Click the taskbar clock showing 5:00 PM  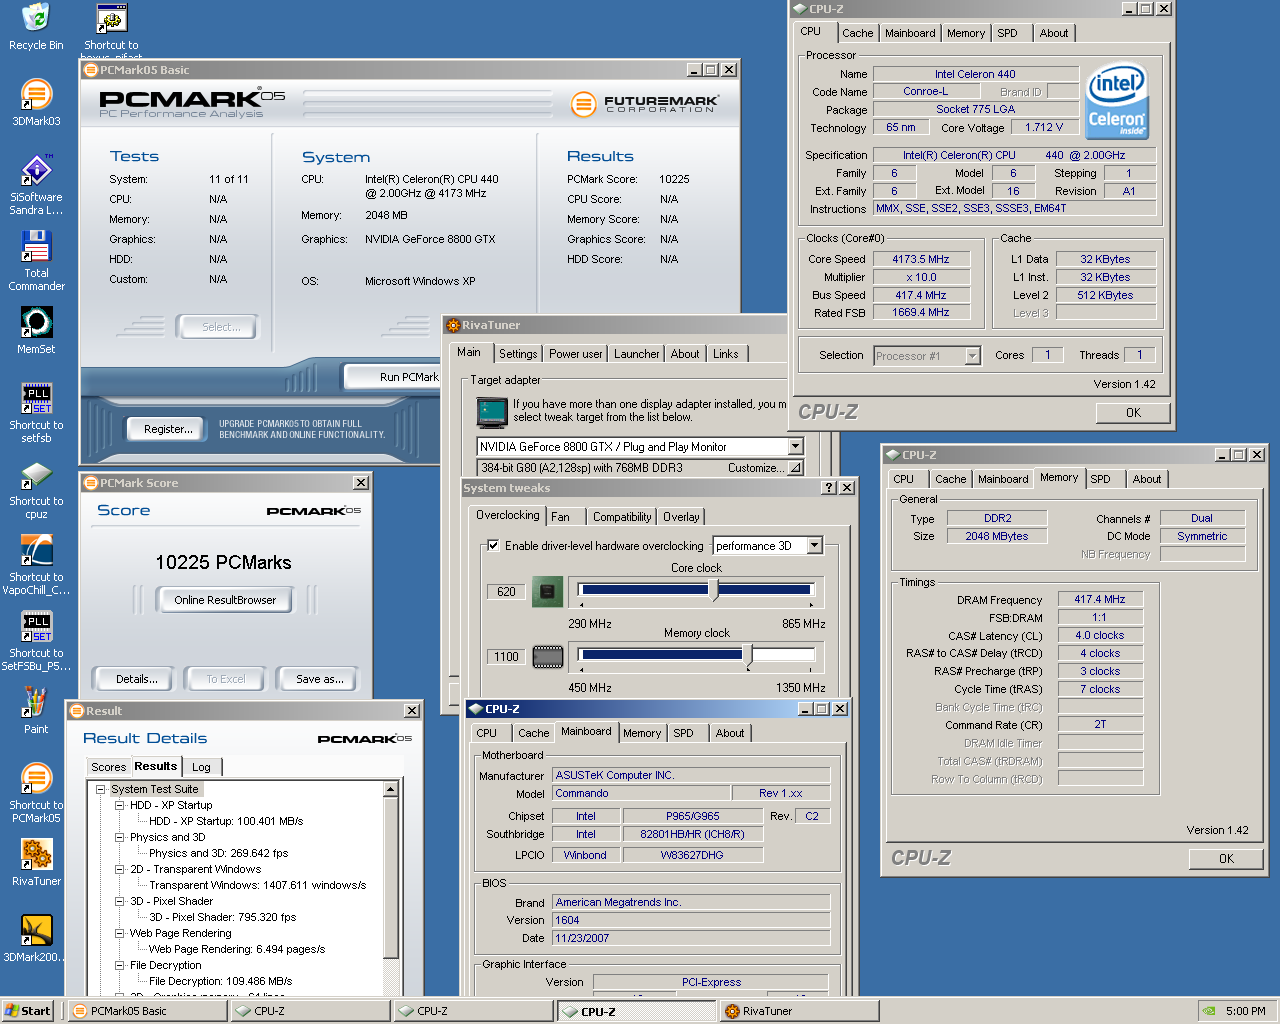pyautogui.click(x=1245, y=1011)
